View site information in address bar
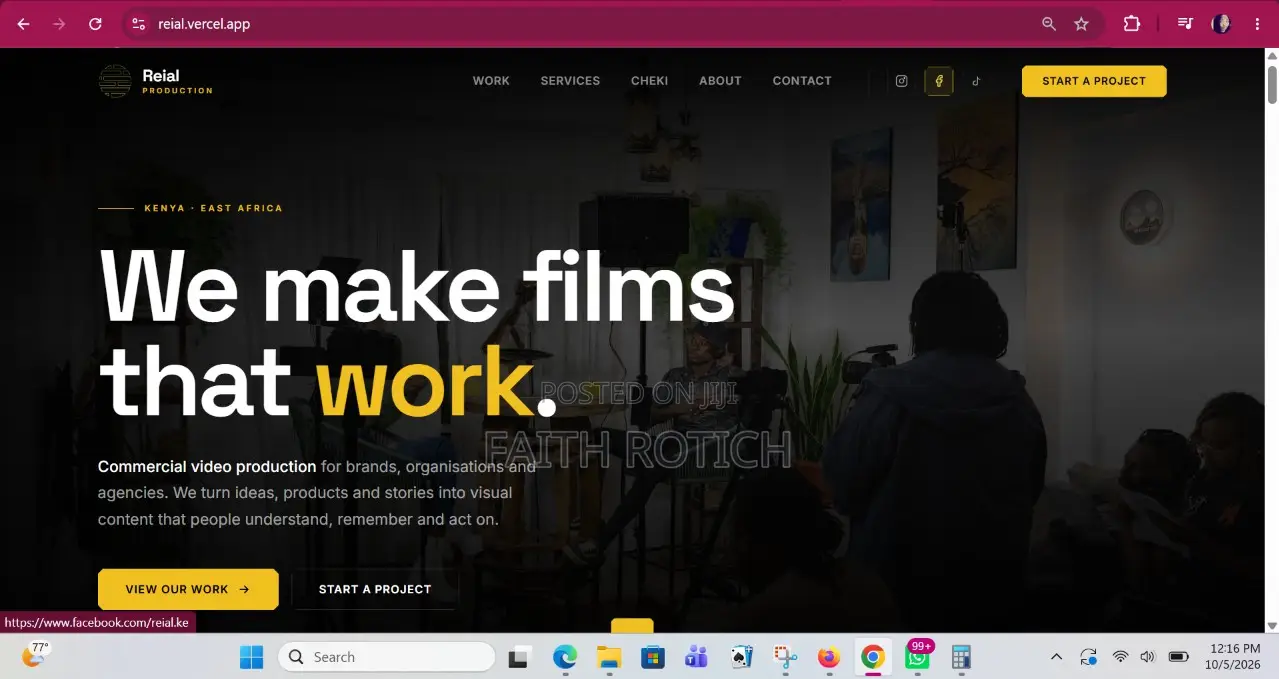 pos(139,24)
